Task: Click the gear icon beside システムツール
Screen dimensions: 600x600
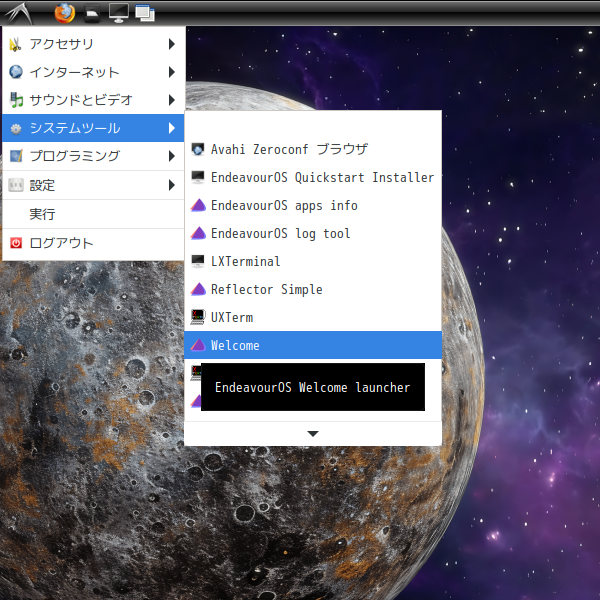Action: (x=16, y=129)
